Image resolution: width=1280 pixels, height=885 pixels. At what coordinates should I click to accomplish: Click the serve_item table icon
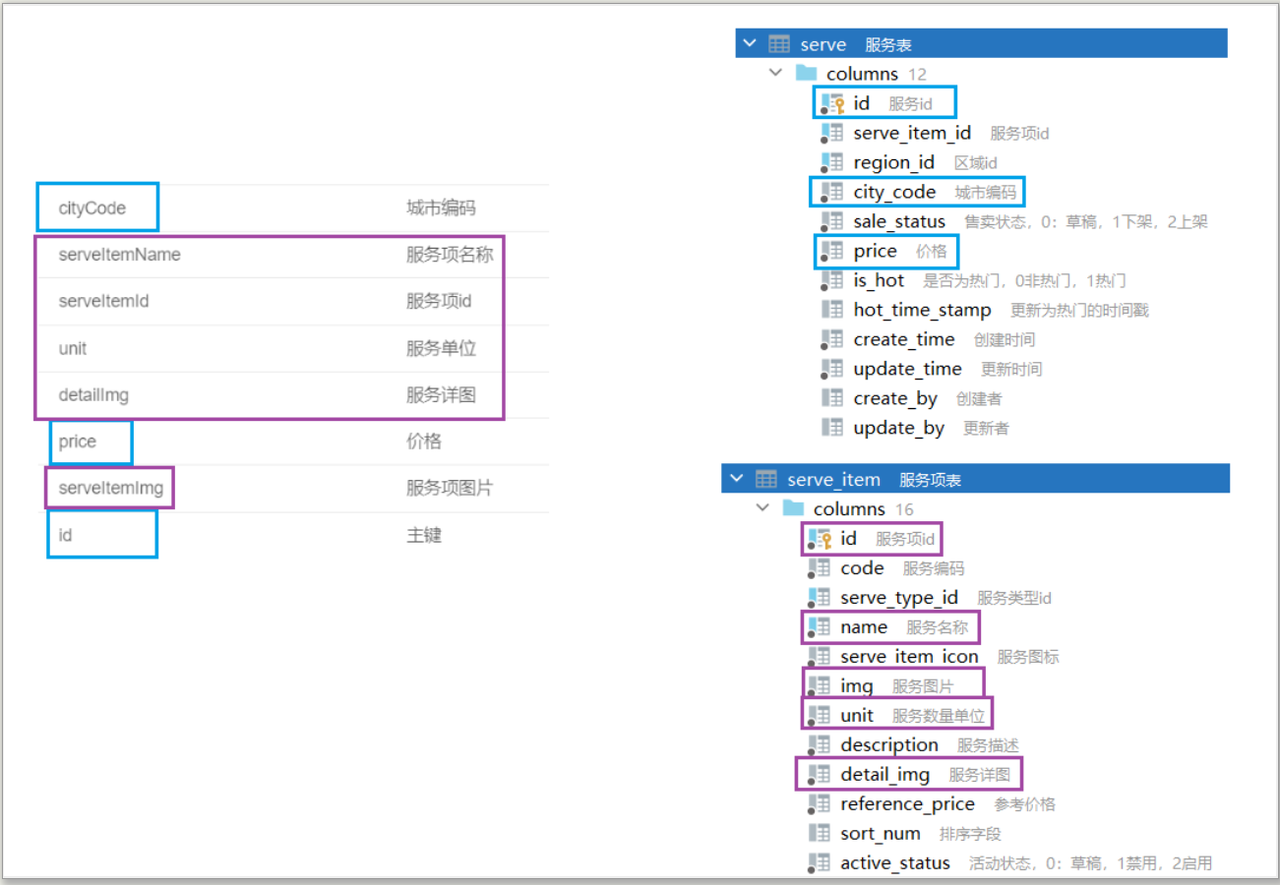766,479
